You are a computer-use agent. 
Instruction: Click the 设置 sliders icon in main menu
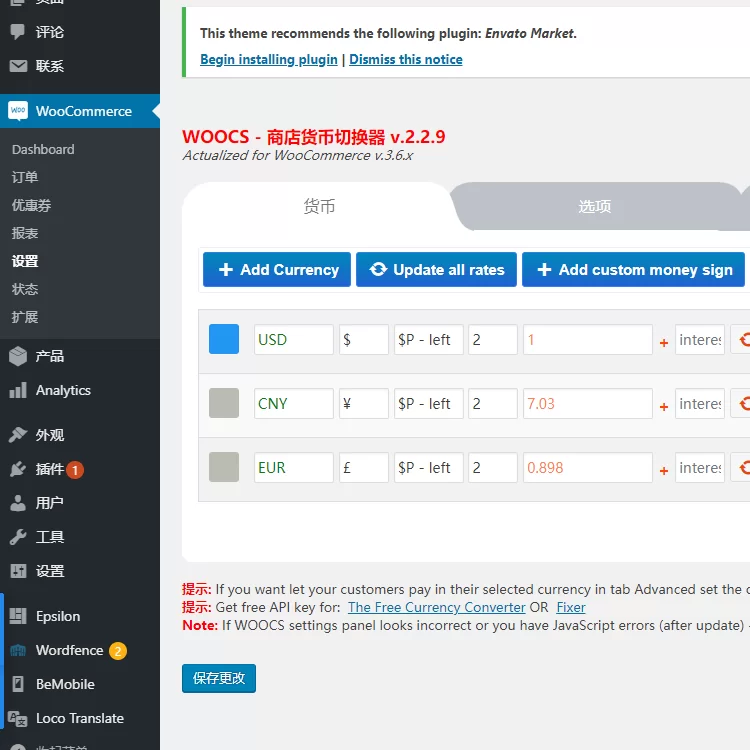(x=18, y=571)
